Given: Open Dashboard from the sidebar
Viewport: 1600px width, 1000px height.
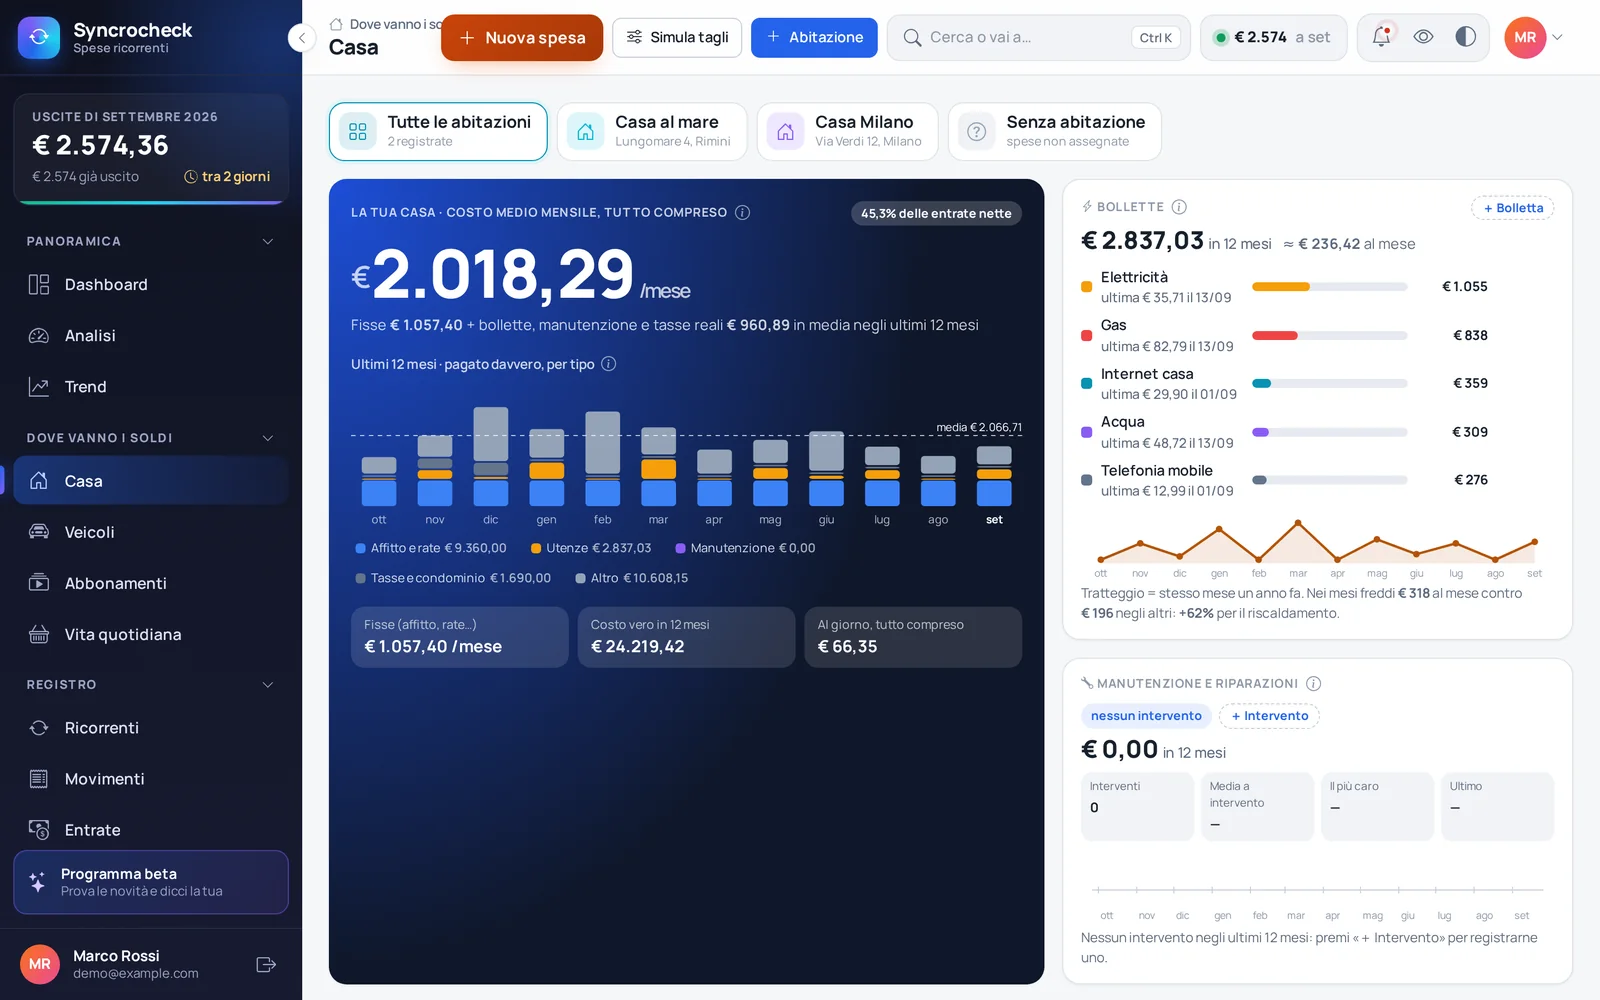Looking at the screenshot, I should (x=151, y=285).
